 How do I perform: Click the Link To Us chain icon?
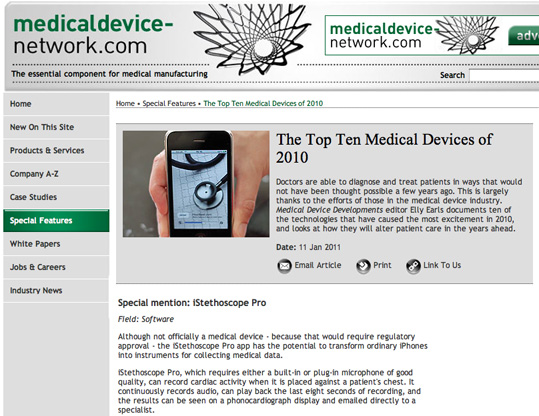click(413, 266)
